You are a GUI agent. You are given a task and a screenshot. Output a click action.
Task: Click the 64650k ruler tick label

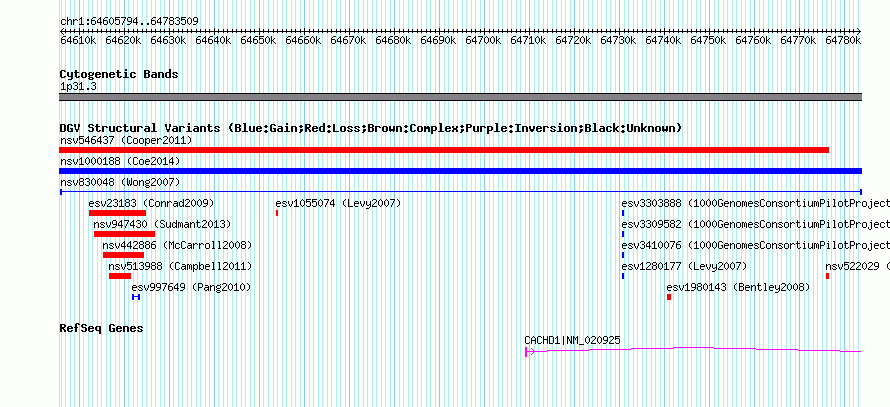[x=258, y=40]
